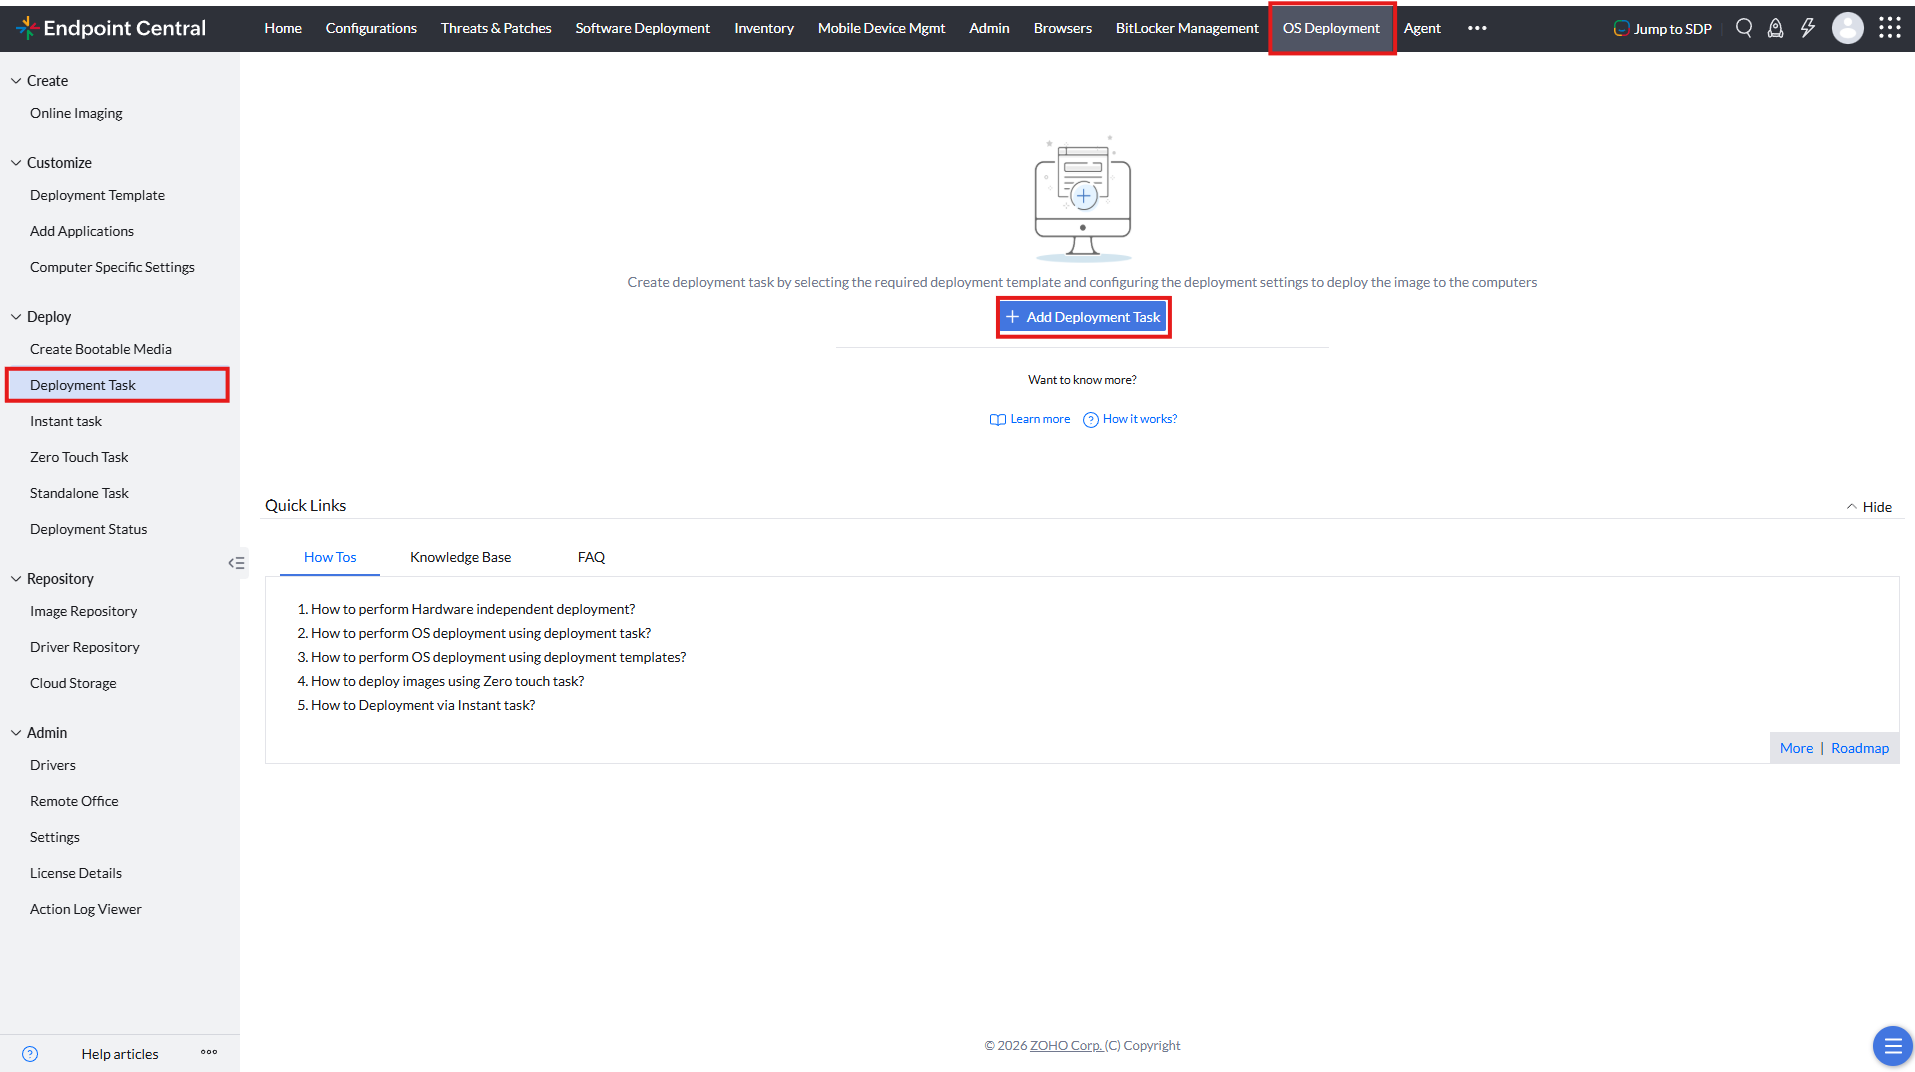This screenshot has height=1072, width=1915.
Task: Click the How it works question icon
Action: 1091,419
